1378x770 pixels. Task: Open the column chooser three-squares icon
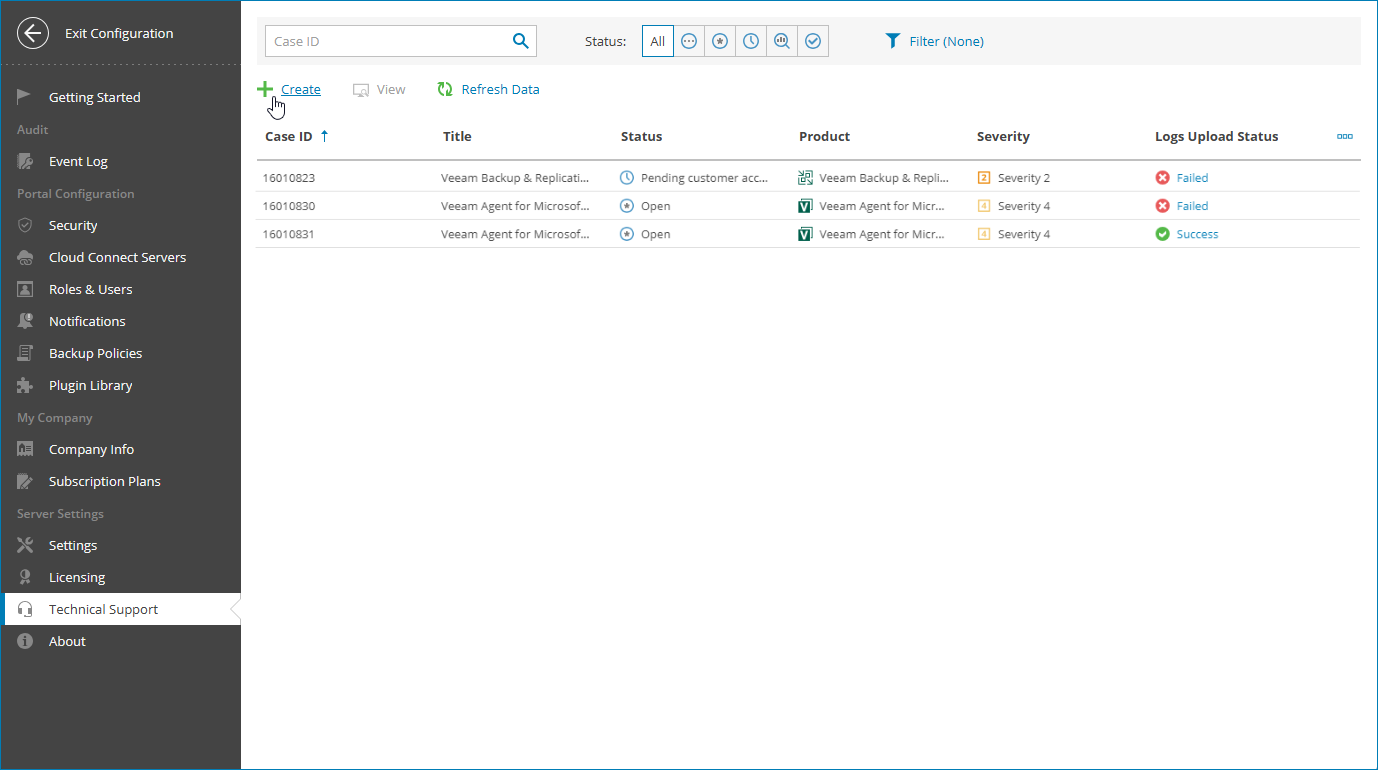[x=1345, y=136]
